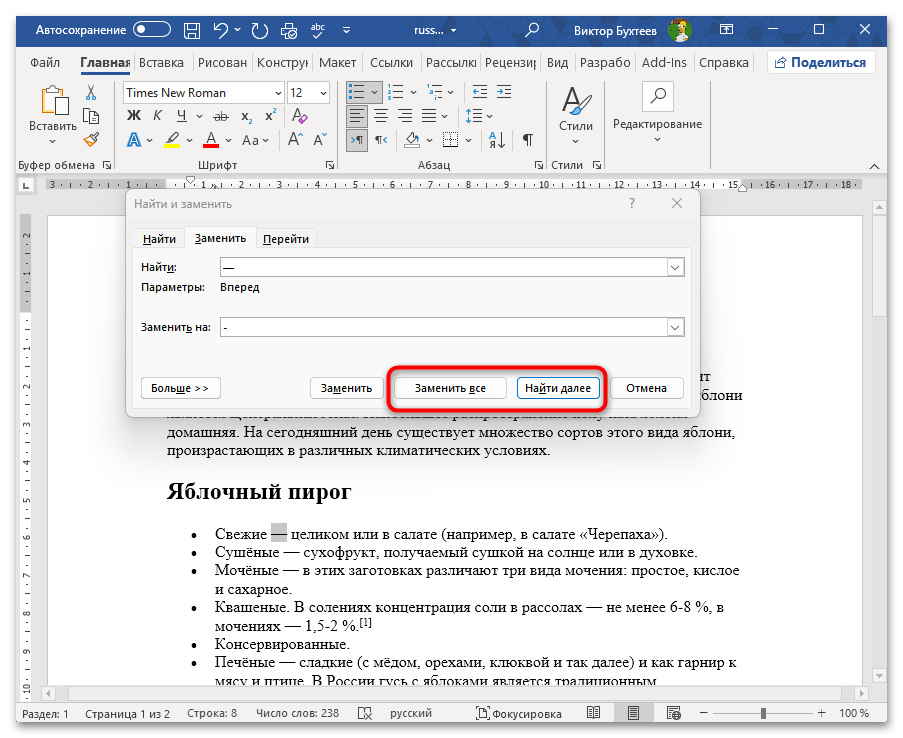Screen dimensions: 903x738
Task: Expand the Найти field dropdown arrow
Action: (x=675, y=267)
